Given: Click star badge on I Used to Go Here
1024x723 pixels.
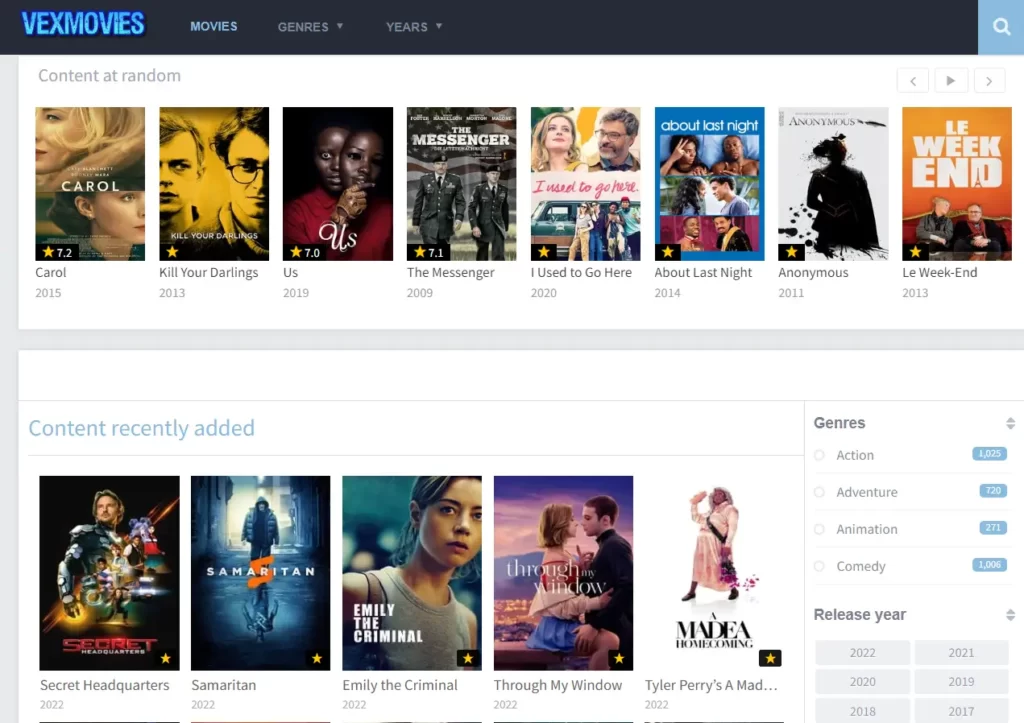Looking at the screenshot, I should point(543,252).
